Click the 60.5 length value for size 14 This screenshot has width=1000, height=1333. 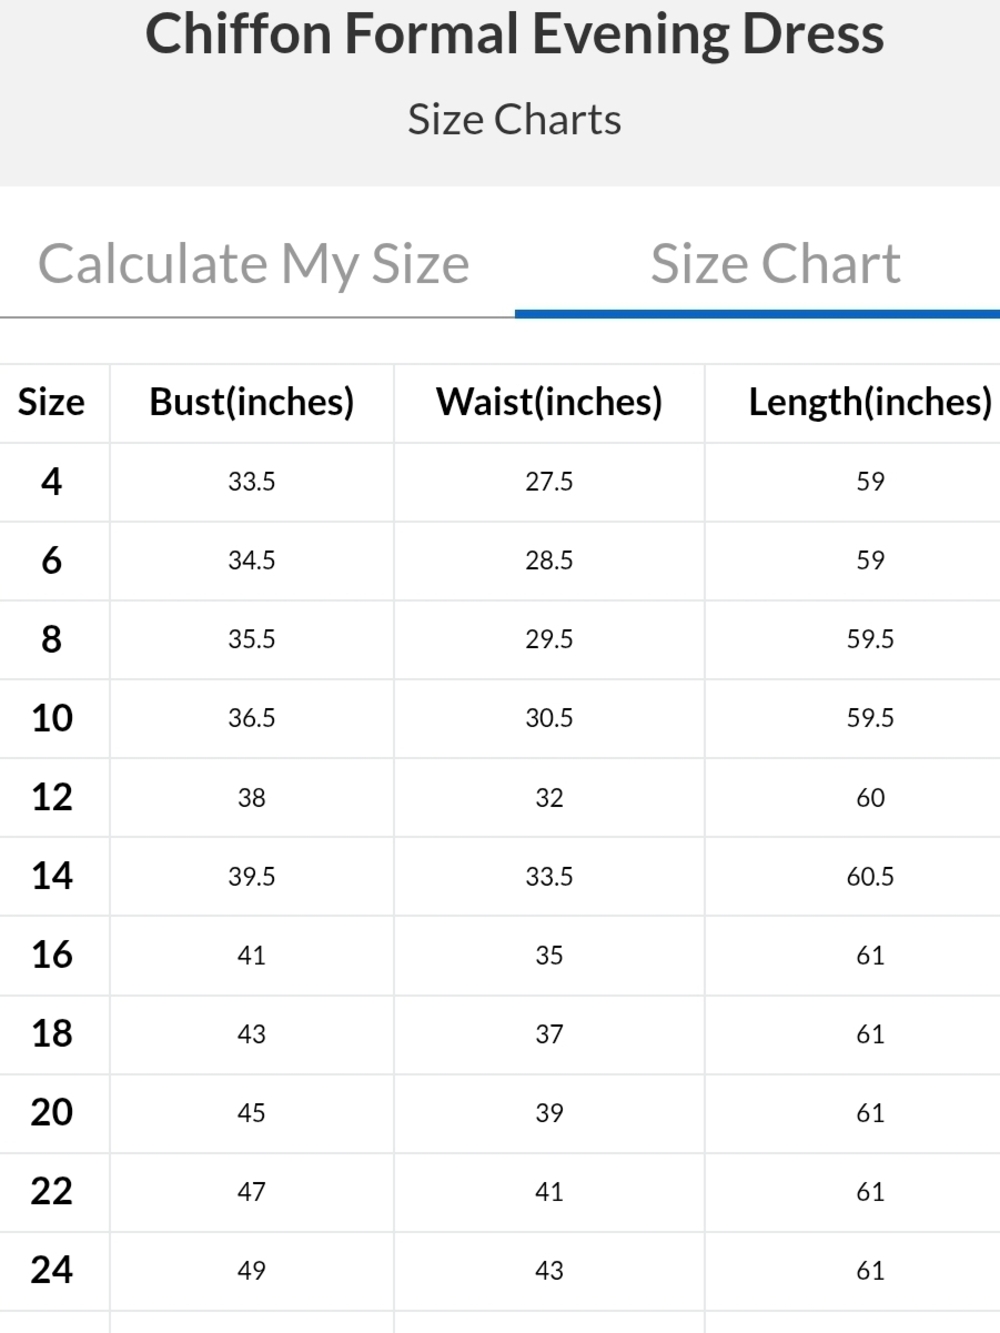coord(870,877)
